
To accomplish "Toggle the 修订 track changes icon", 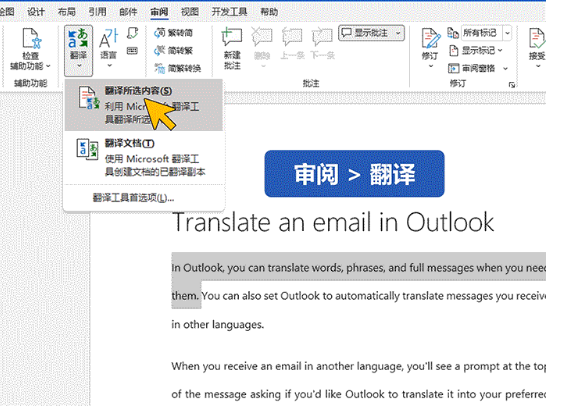I will pos(430,38).
